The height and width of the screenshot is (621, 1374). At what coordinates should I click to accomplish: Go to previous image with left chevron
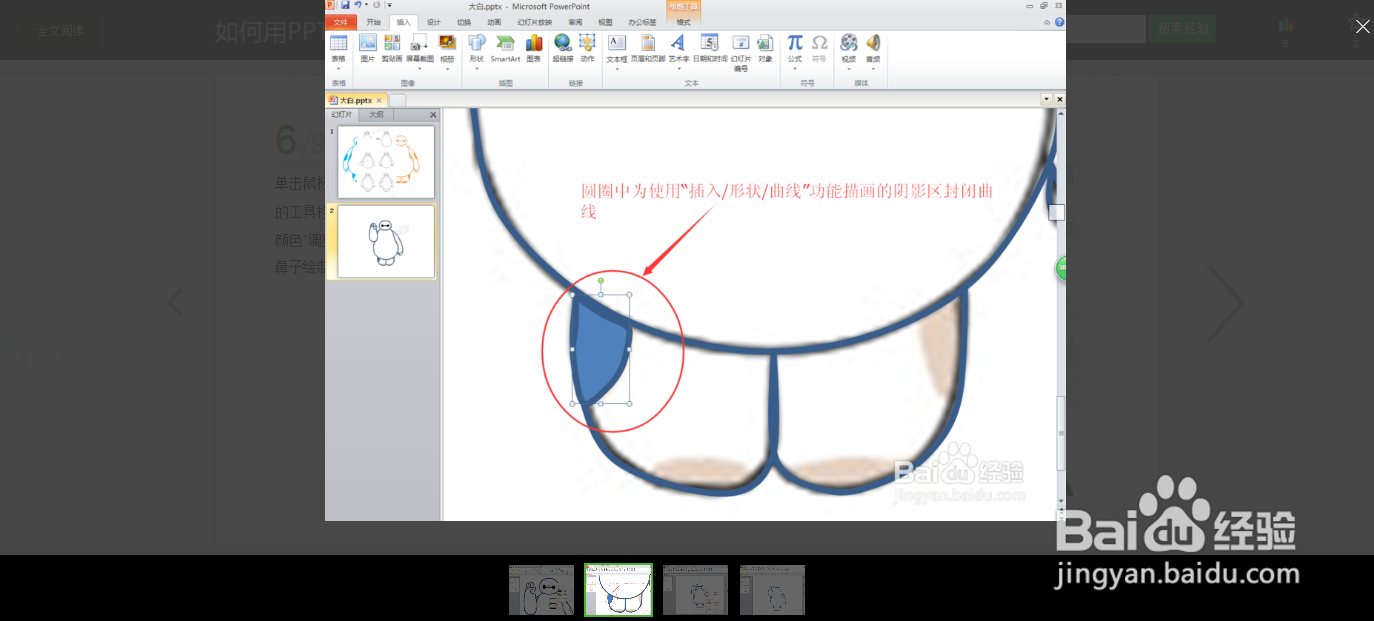tap(175, 302)
